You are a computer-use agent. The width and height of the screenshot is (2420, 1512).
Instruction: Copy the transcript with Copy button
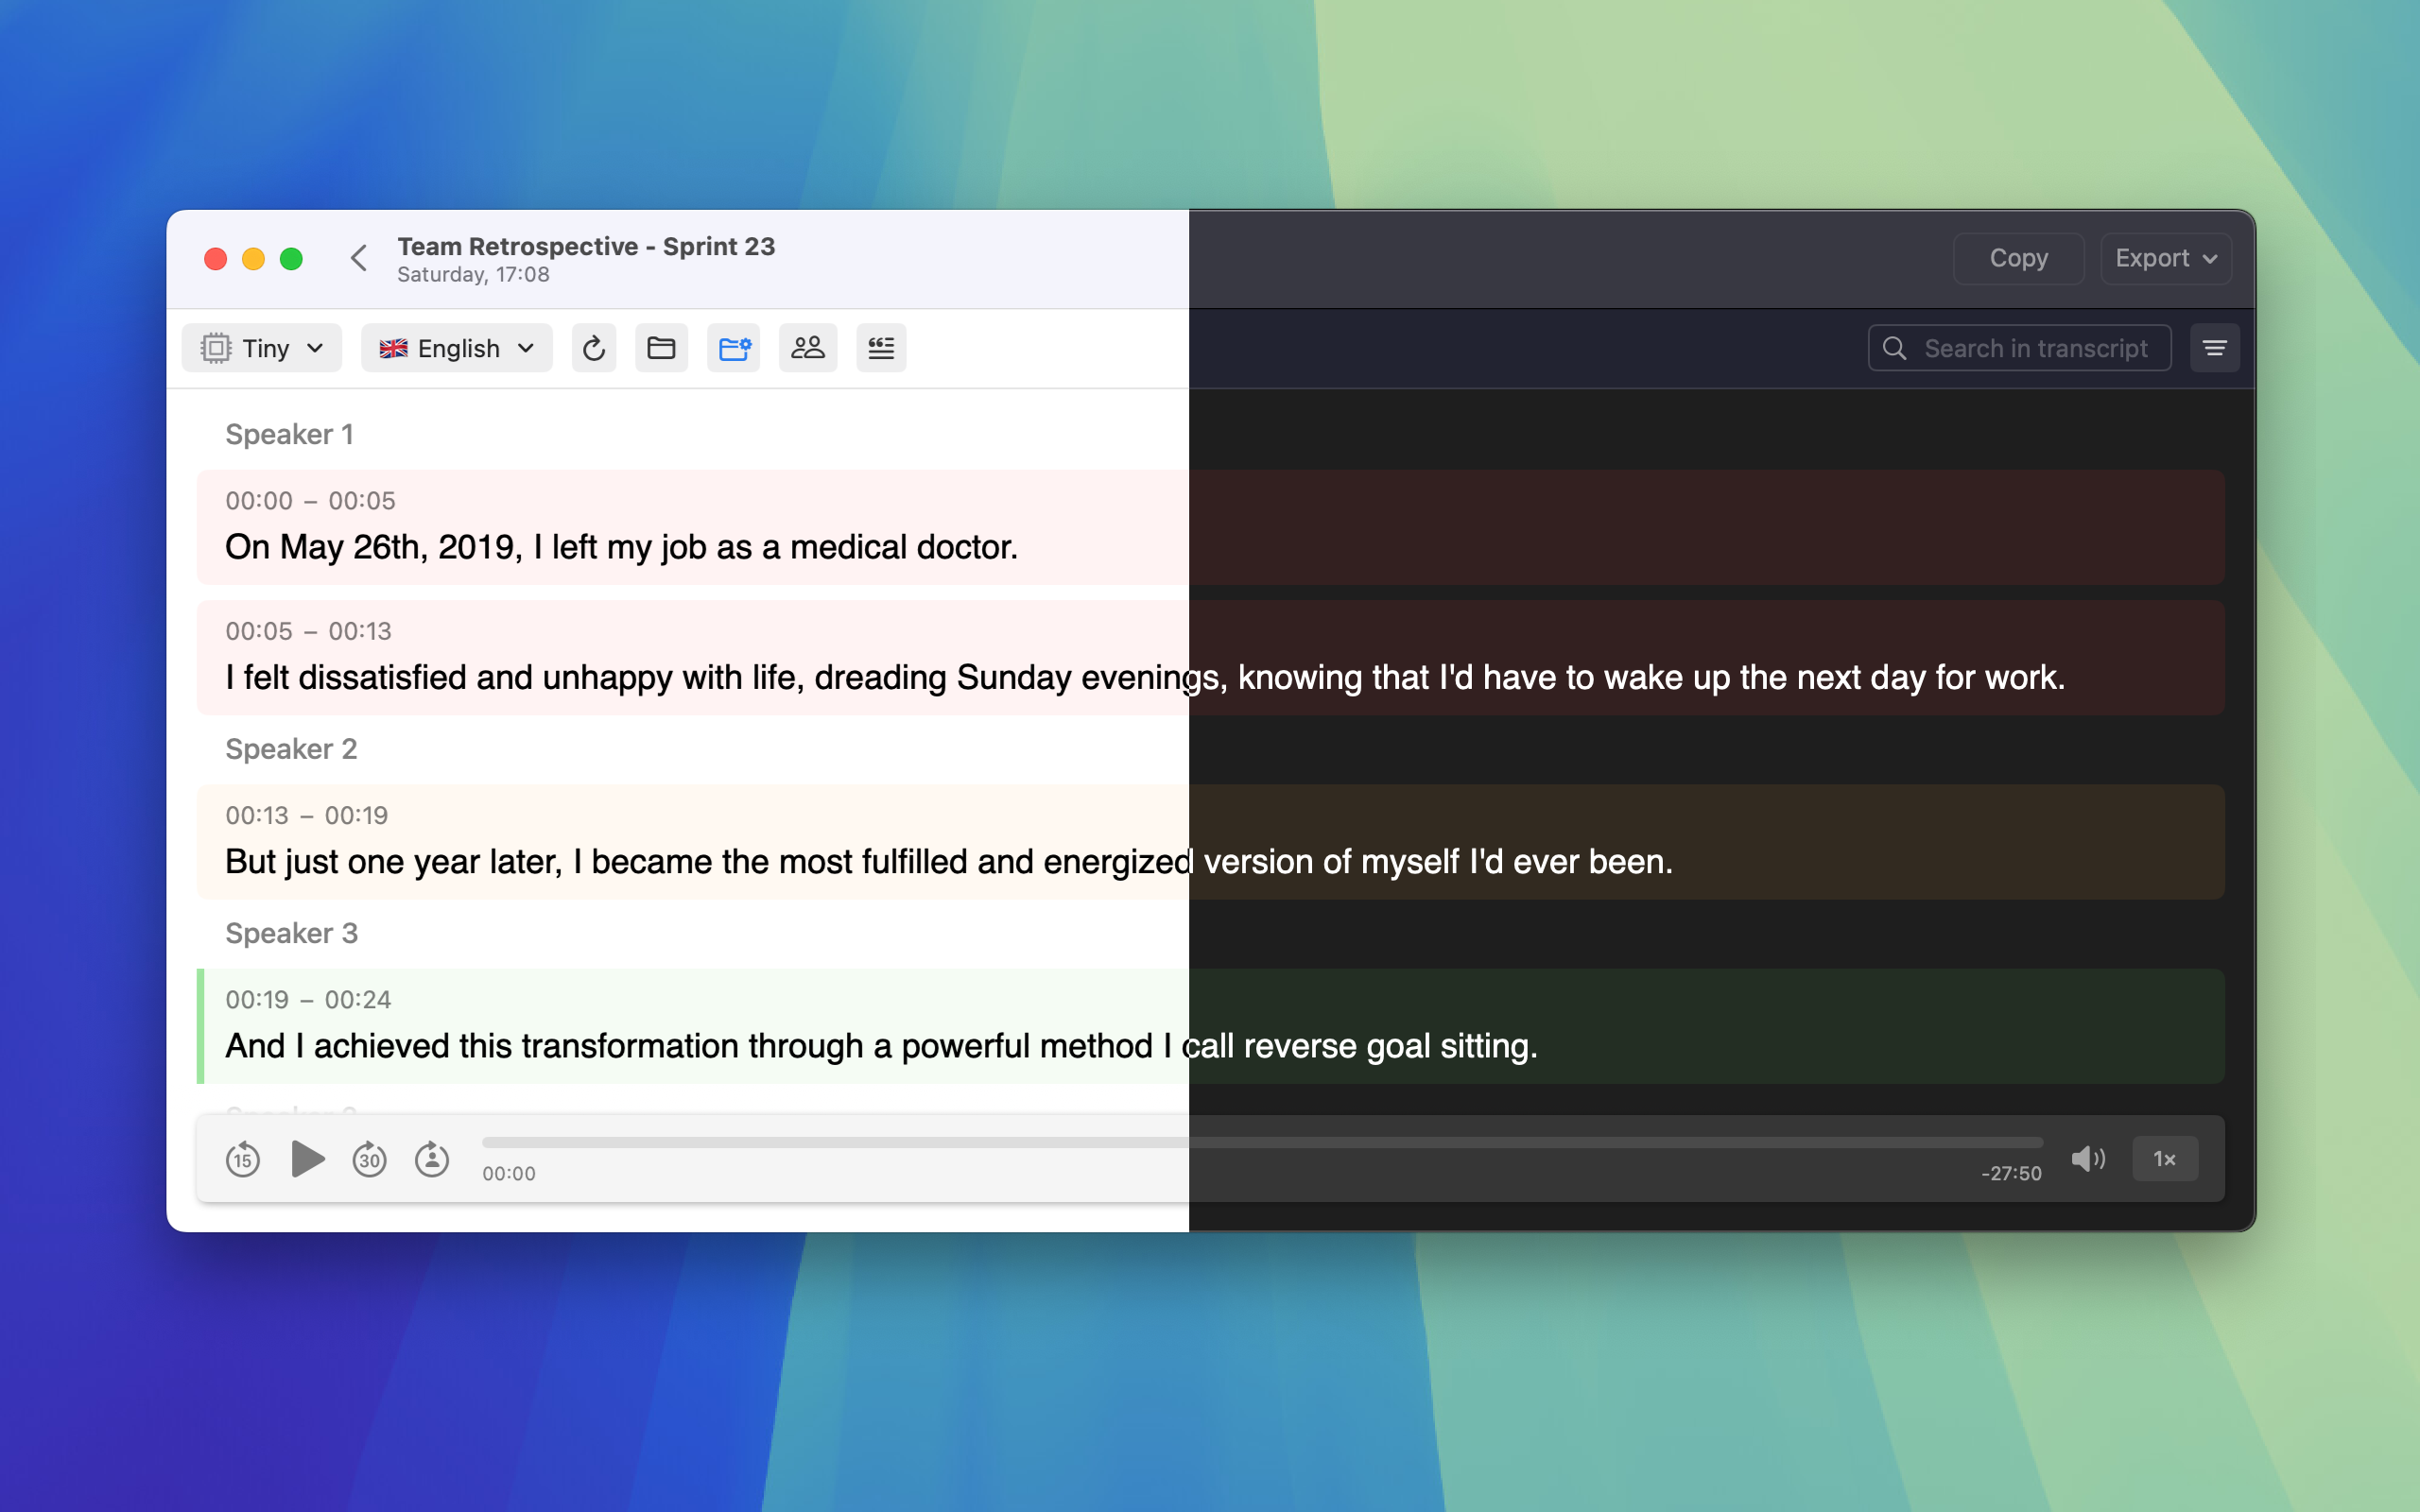[x=2018, y=258]
